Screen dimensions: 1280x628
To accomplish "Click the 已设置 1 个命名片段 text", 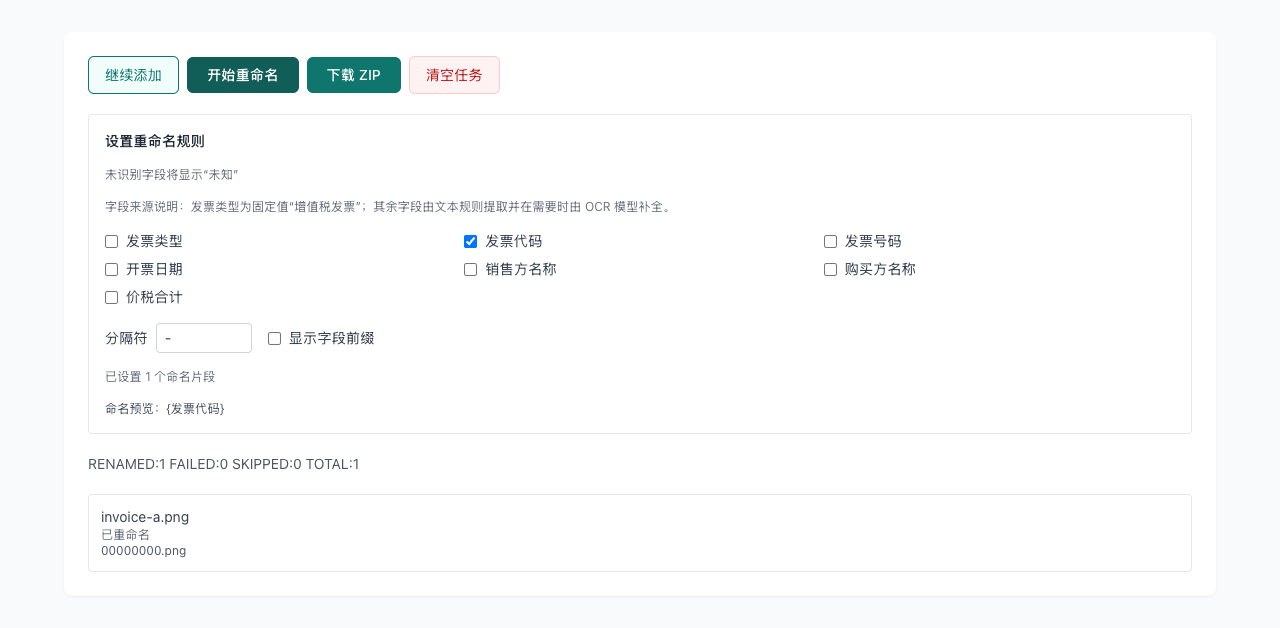I will coord(158,376).
